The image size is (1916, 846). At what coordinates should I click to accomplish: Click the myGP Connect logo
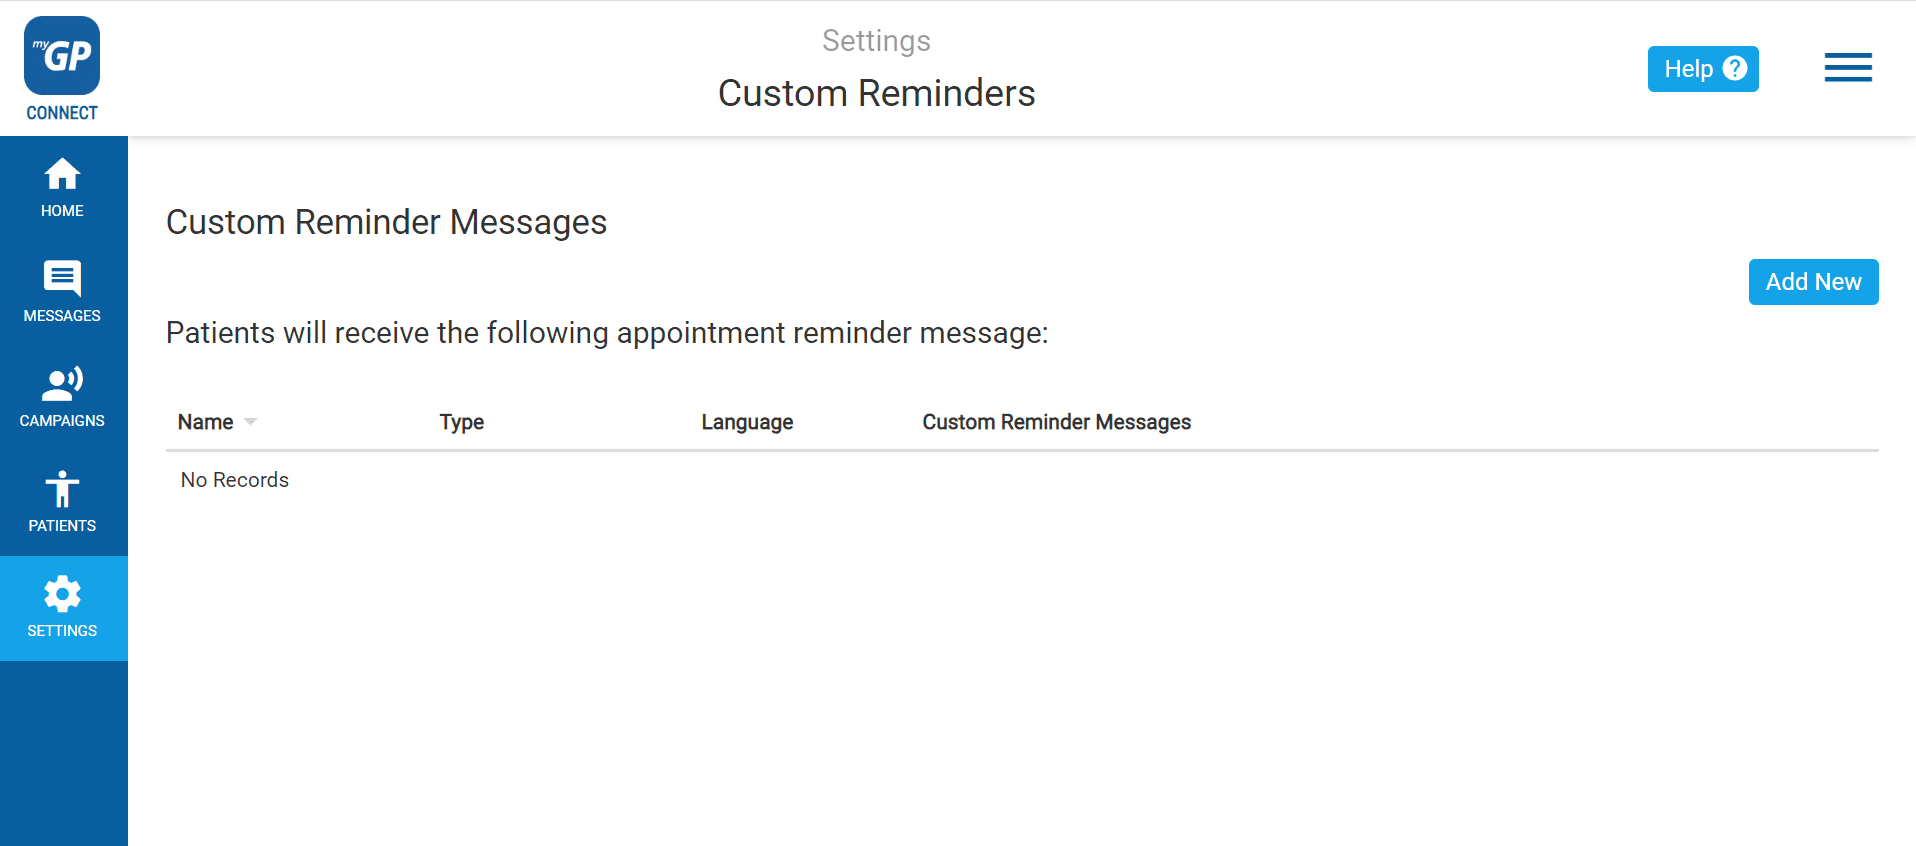[x=62, y=69]
